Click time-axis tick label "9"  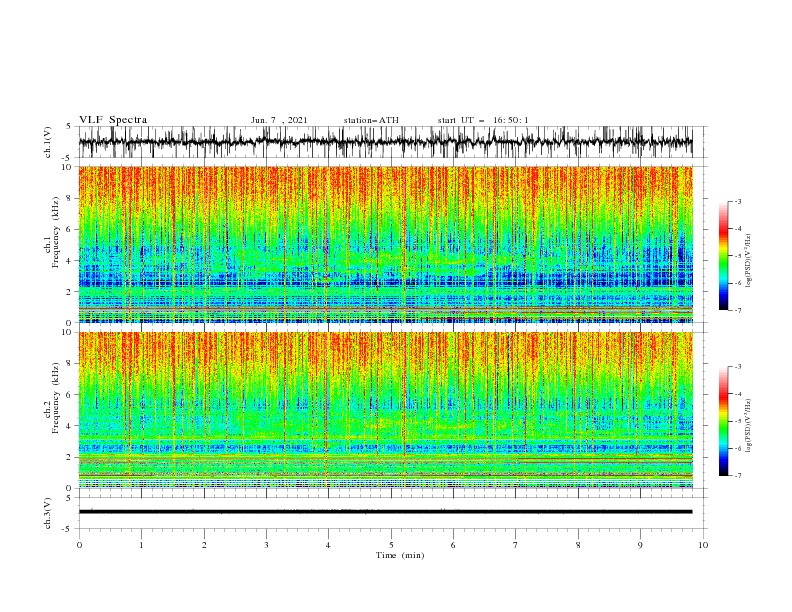tap(640, 545)
